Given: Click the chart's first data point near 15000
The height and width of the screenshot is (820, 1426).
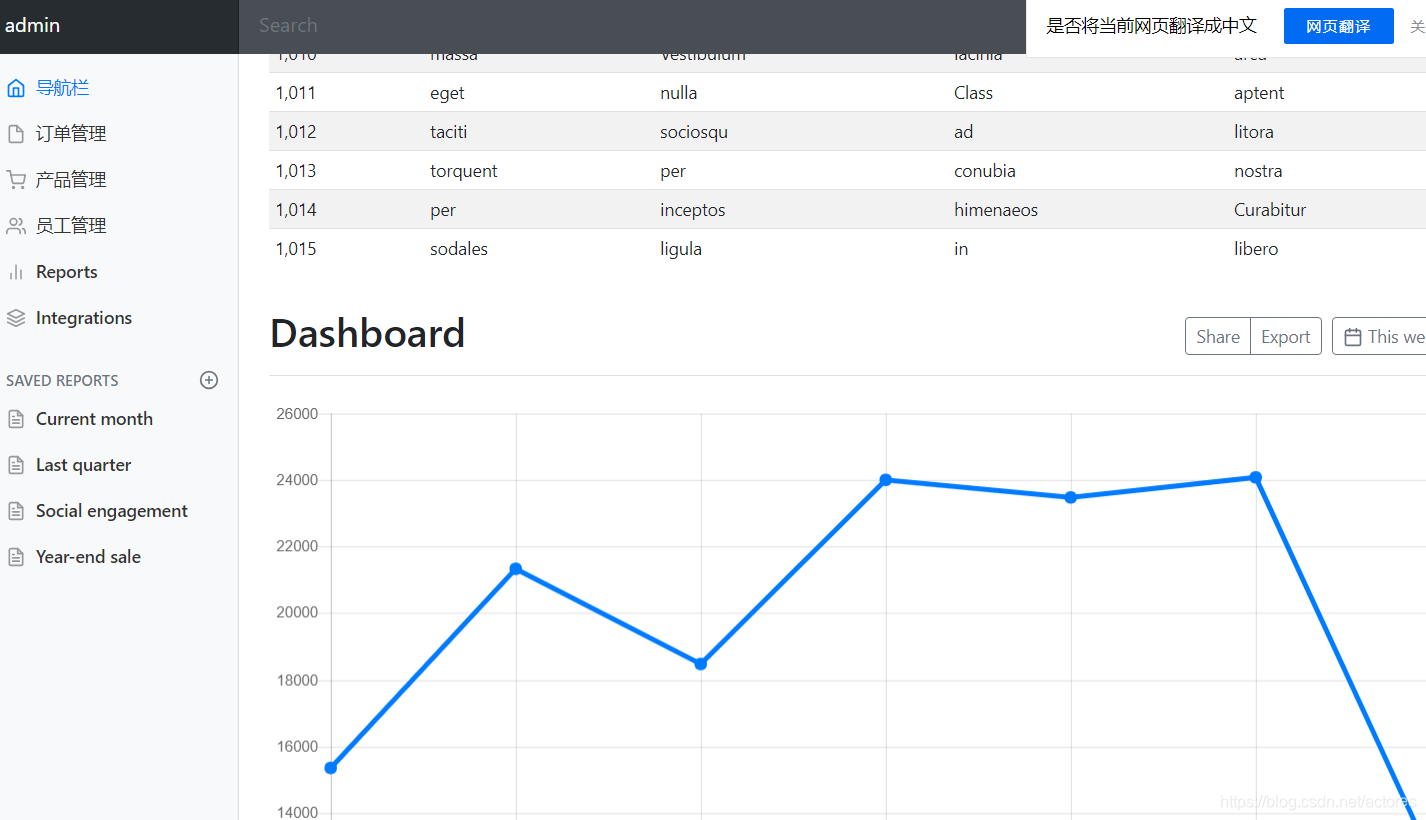Looking at the screenshot, I should 331,768.
